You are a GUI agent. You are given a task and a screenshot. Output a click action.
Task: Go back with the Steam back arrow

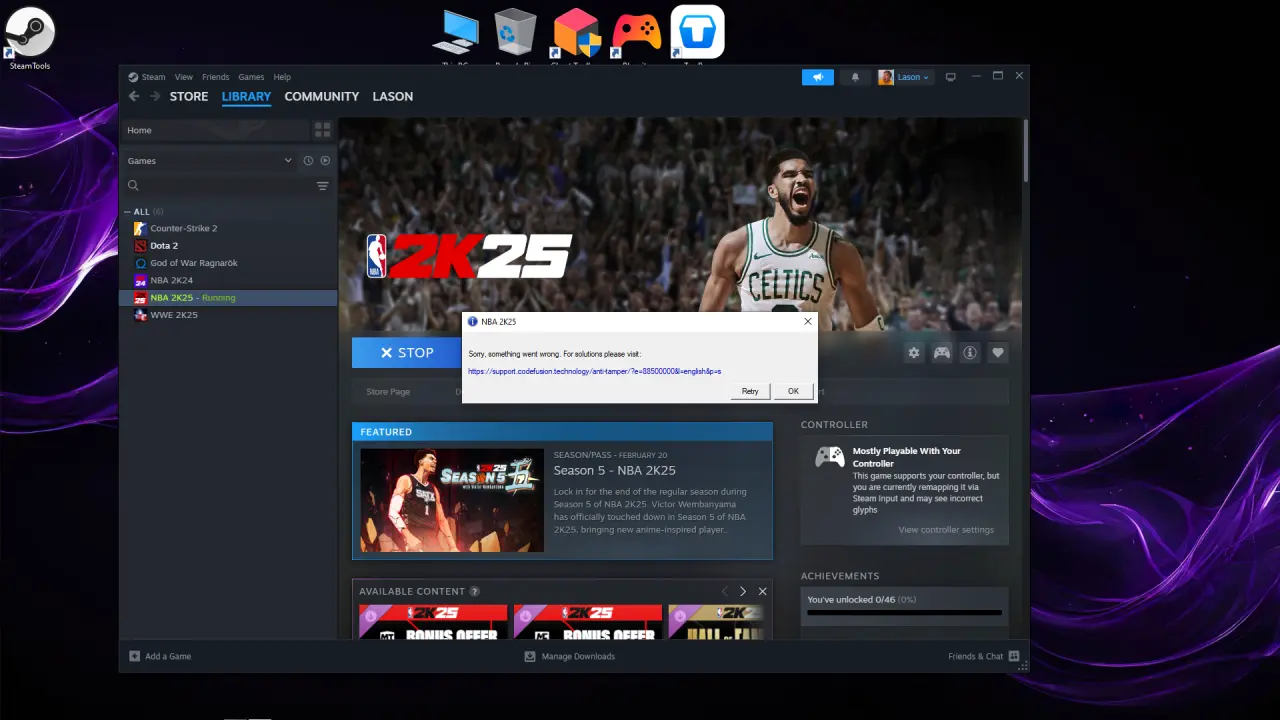[134, 96]
